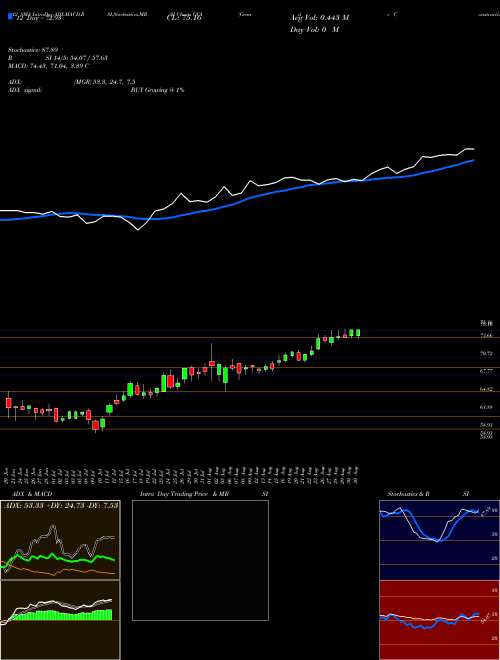Click the 61.88 price axis label
This screenshot has width=500, height=660.
(x=487, y=407)
